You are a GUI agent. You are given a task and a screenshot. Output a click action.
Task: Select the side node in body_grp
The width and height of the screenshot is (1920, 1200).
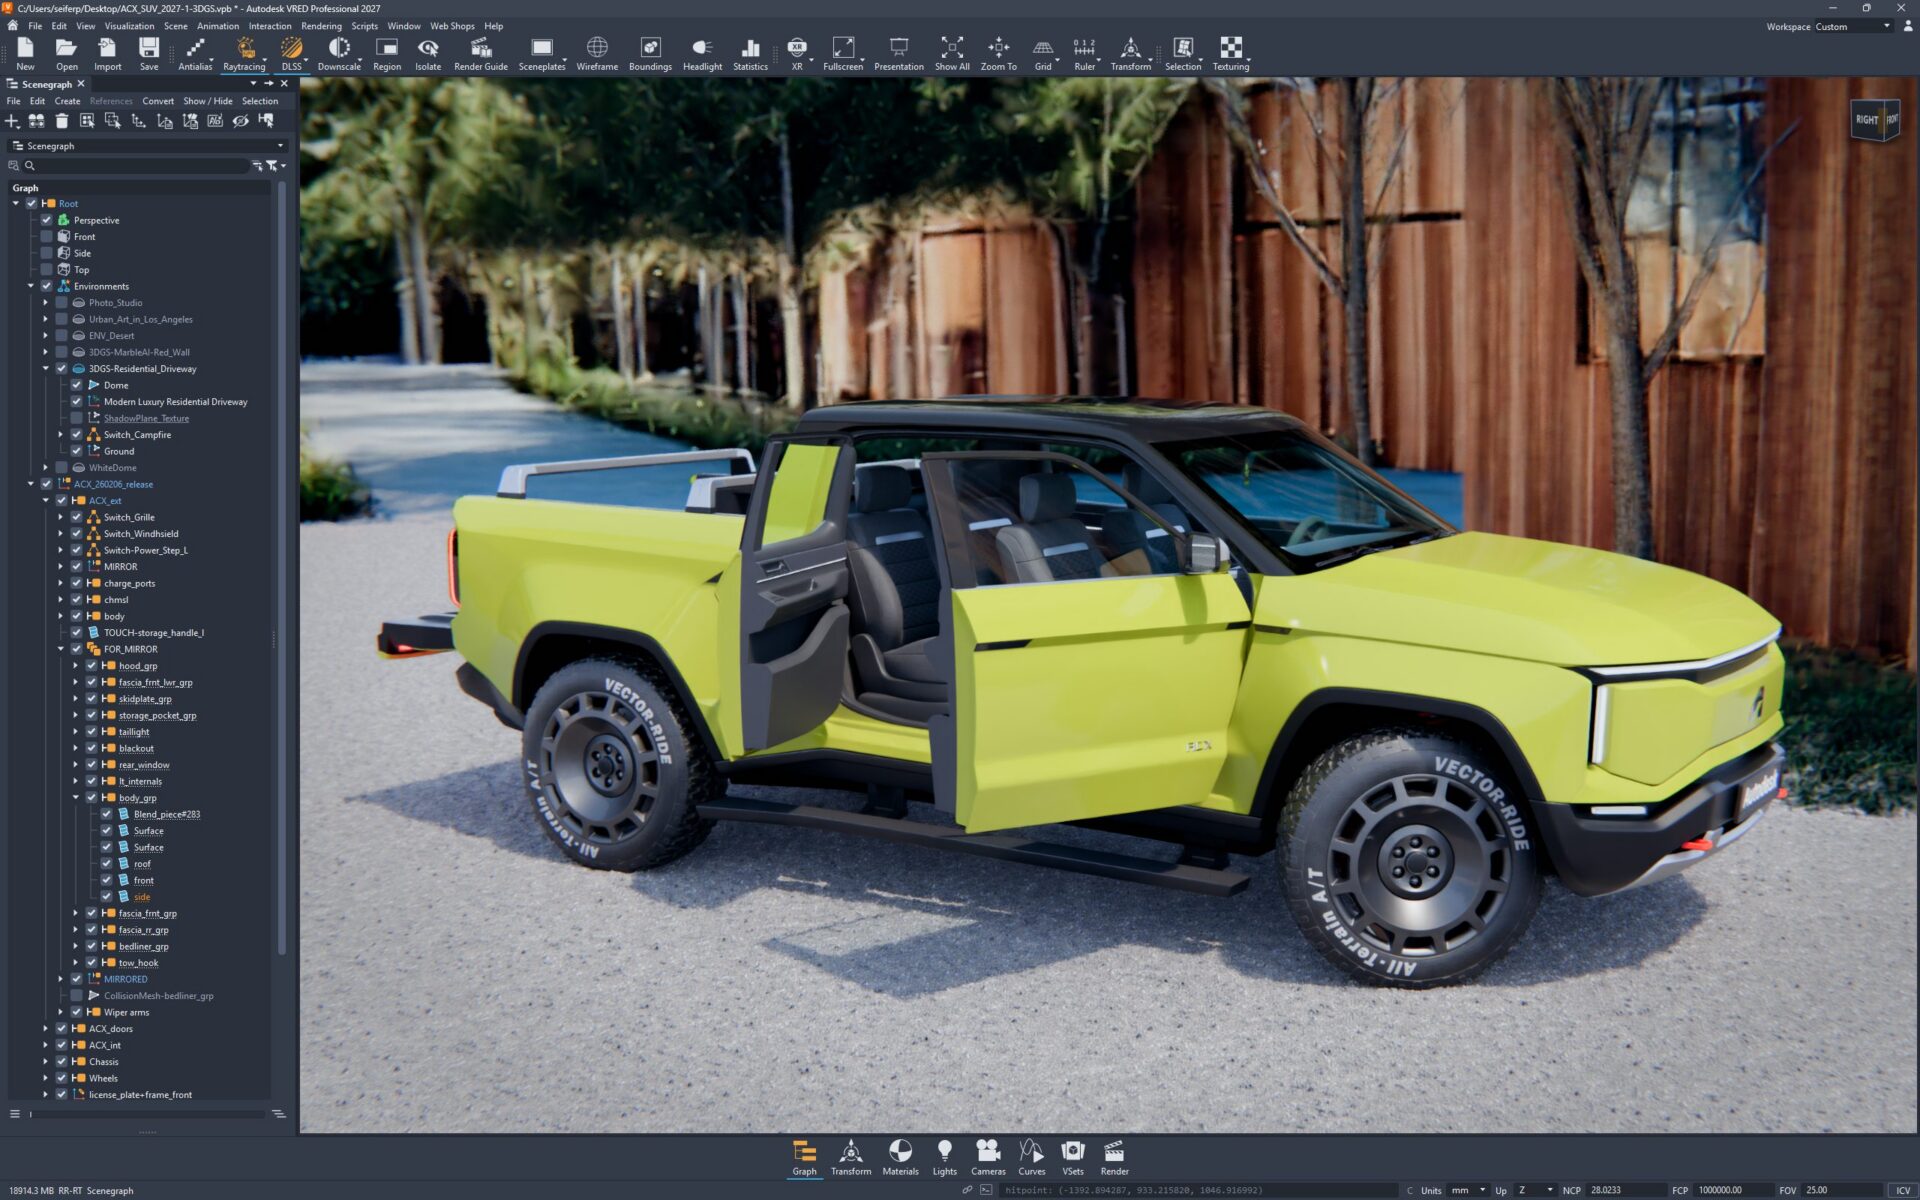[x=142, y=897]
